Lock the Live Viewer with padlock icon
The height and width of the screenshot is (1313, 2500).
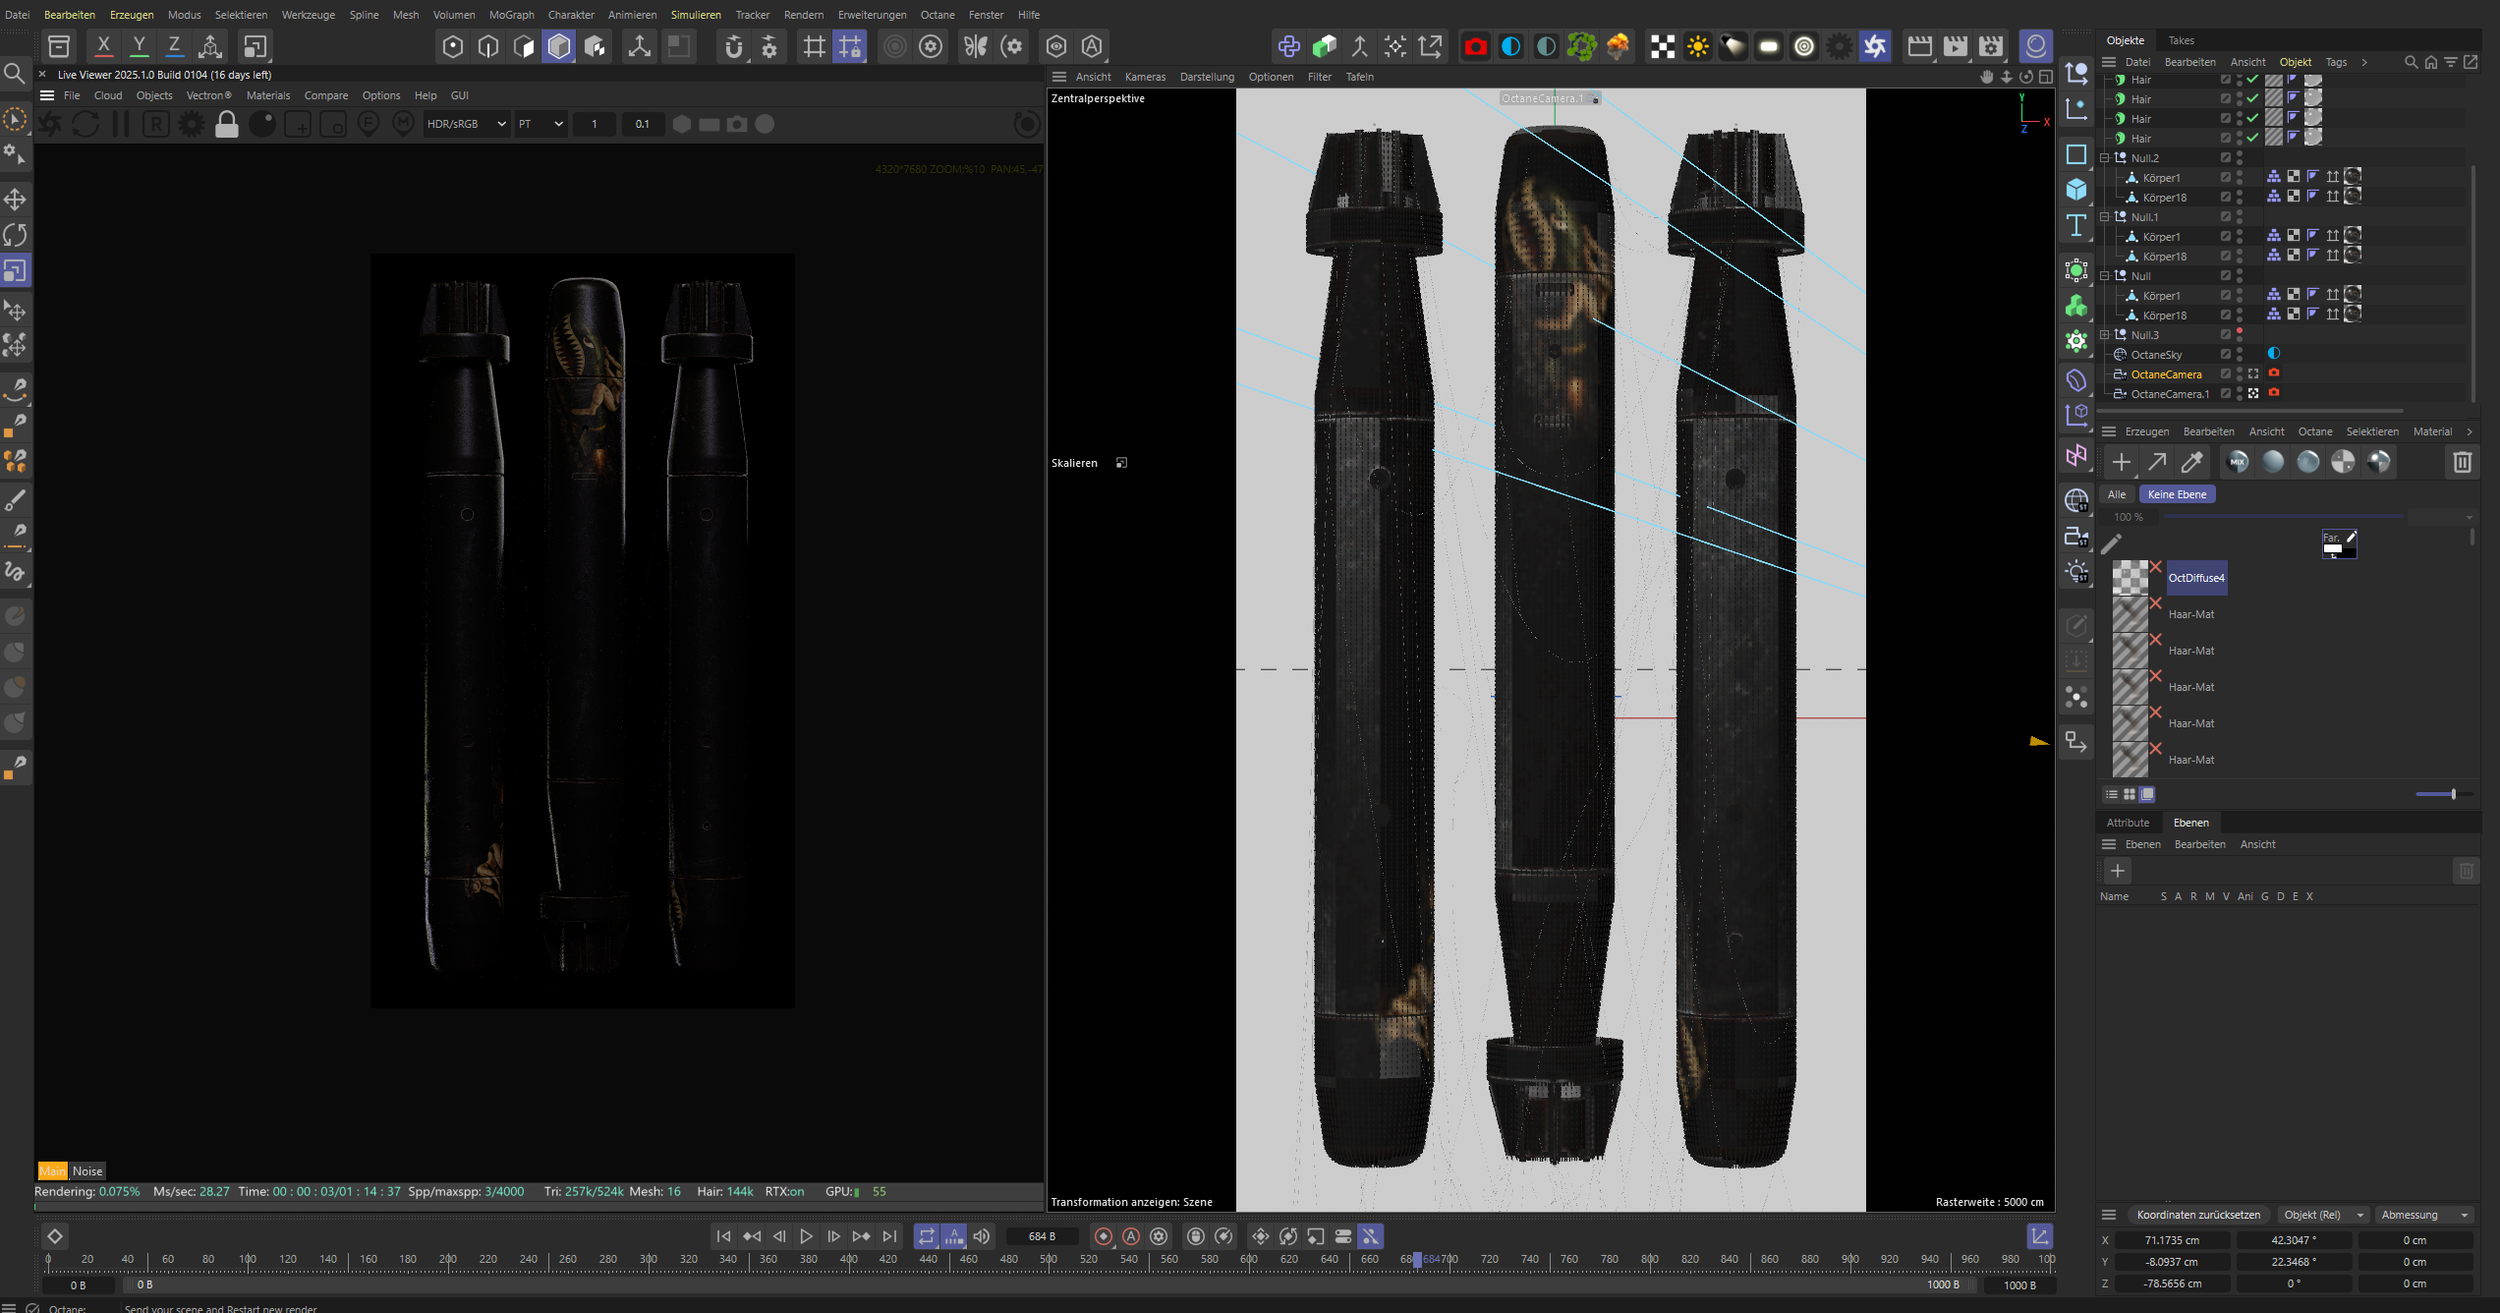point(227,125)
